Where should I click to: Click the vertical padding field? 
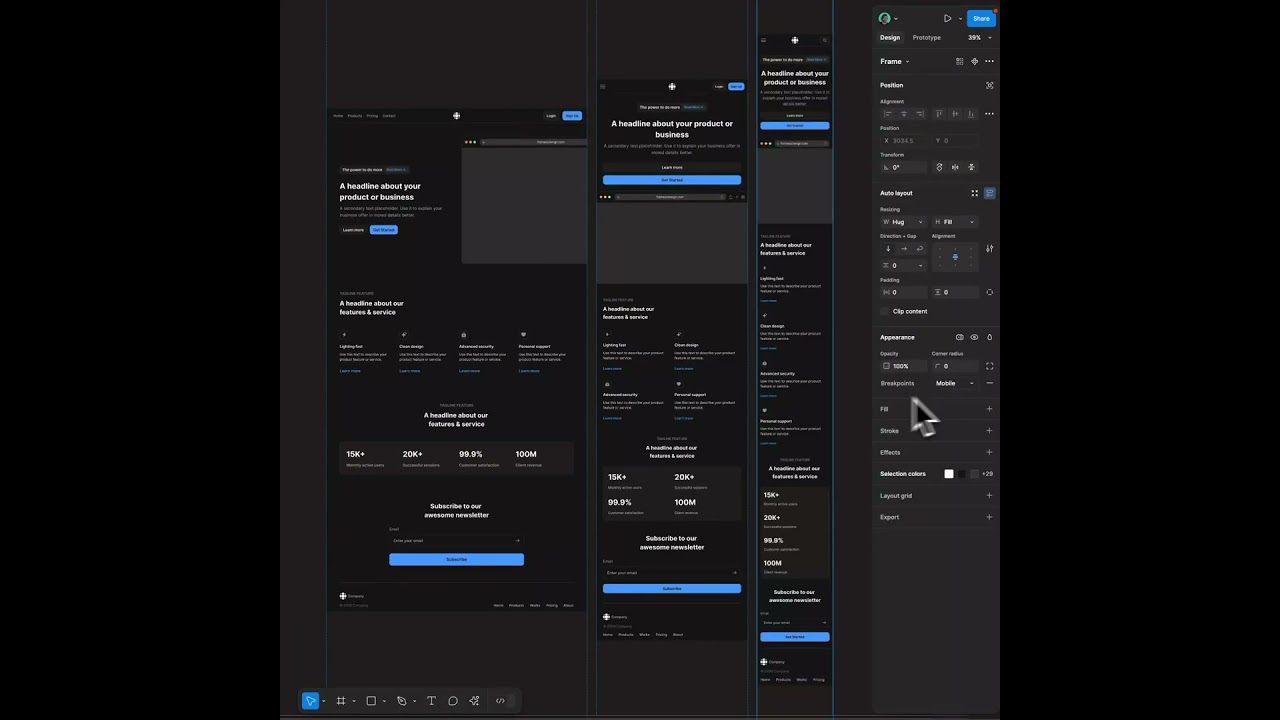[956, 292]
